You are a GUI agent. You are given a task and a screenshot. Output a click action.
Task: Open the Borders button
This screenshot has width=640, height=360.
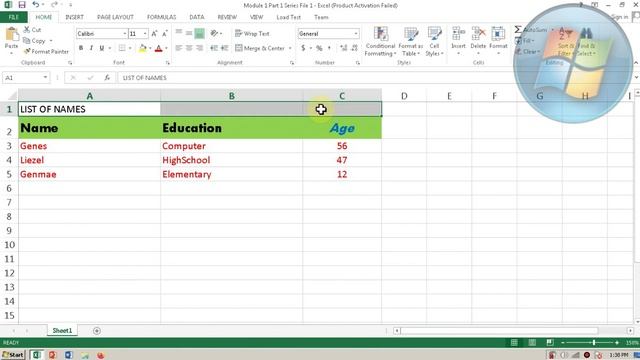coord(122,48)
